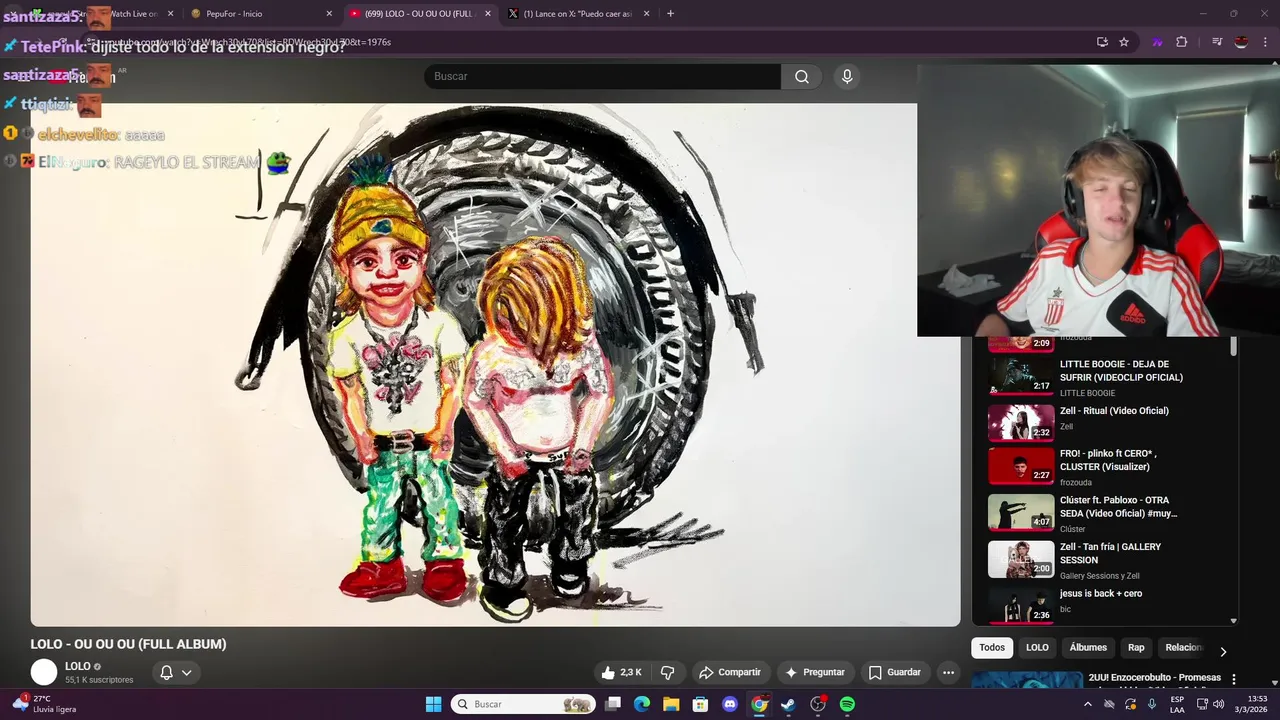Launch Microsoft Edge from the taskbar
Viewport: 1280px width, 720px height.
tap(642, 704)
